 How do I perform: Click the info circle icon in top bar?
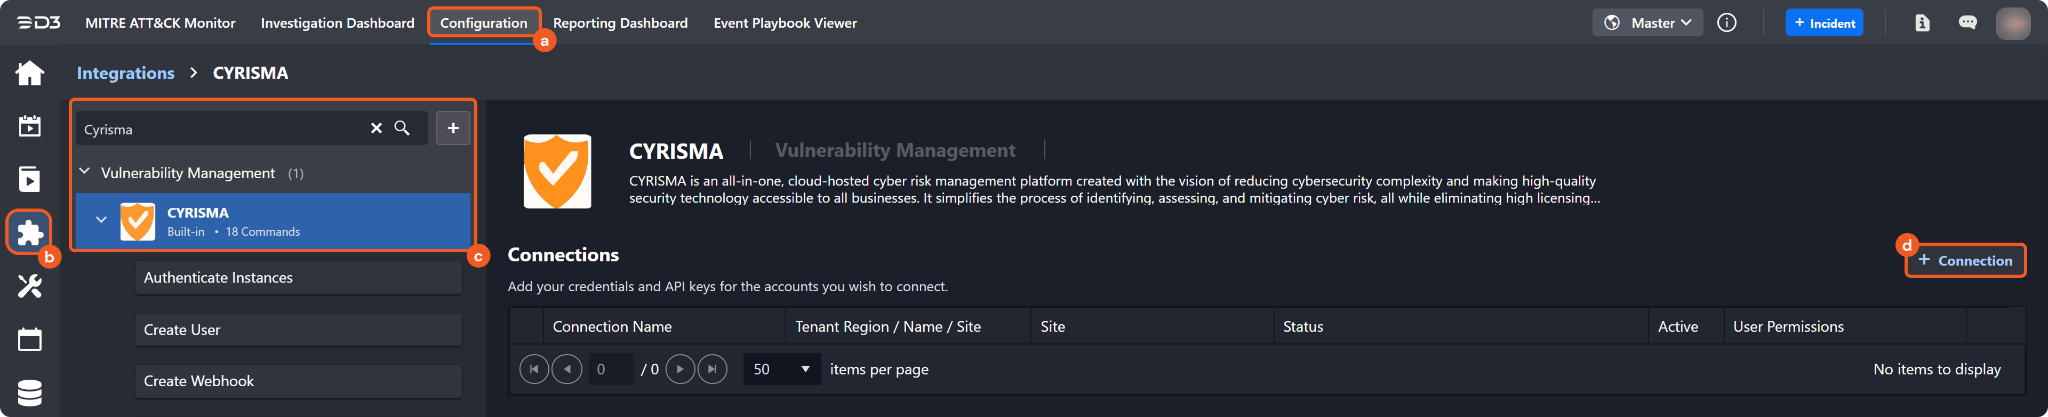point(1726,23)
